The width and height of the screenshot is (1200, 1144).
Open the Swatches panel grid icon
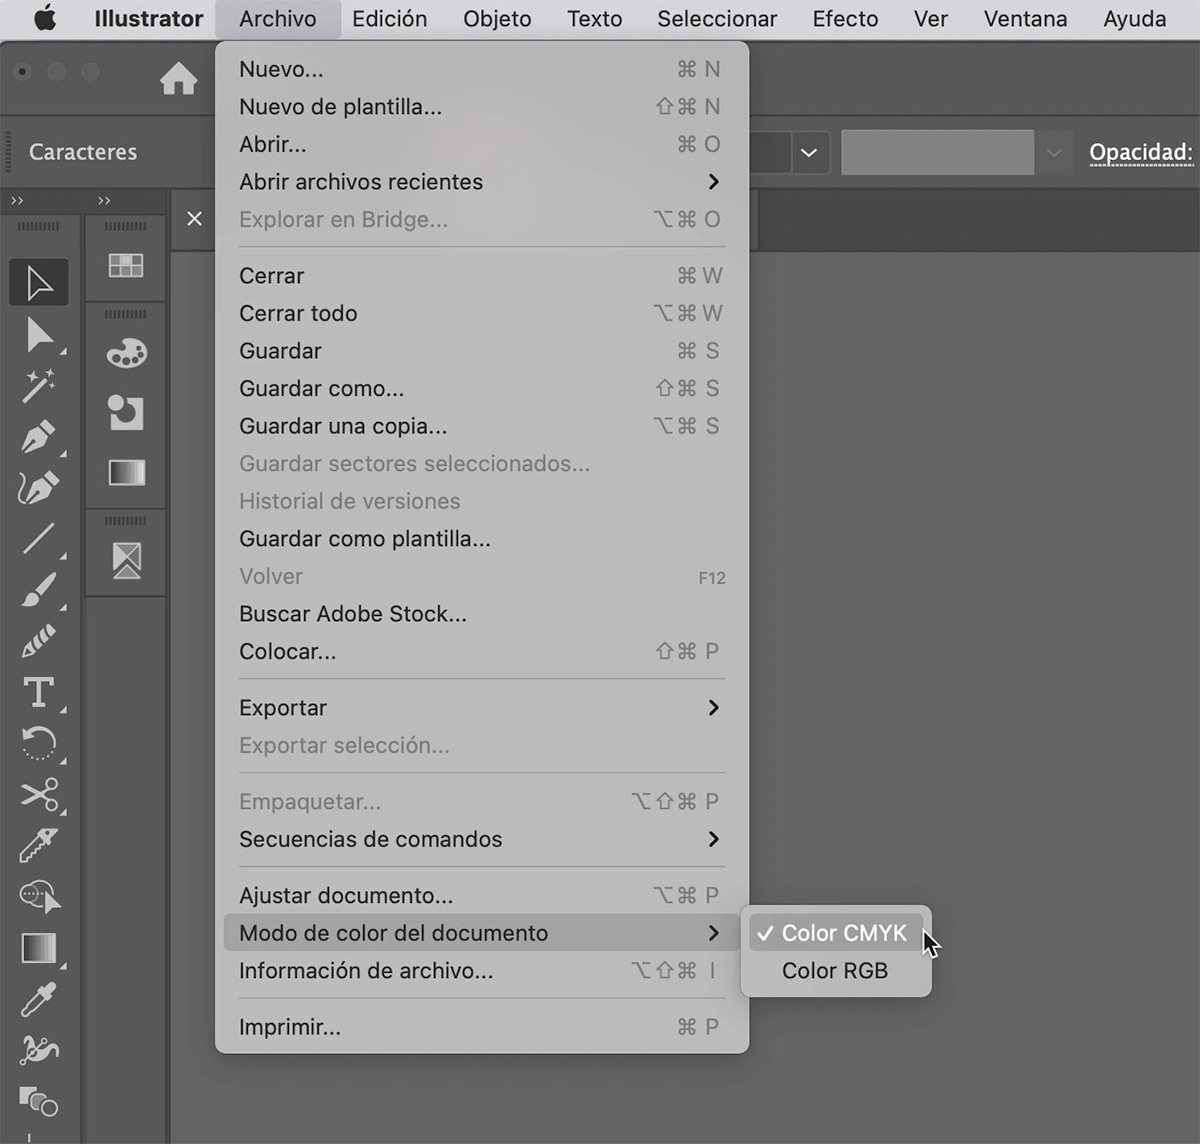[126, 265]
